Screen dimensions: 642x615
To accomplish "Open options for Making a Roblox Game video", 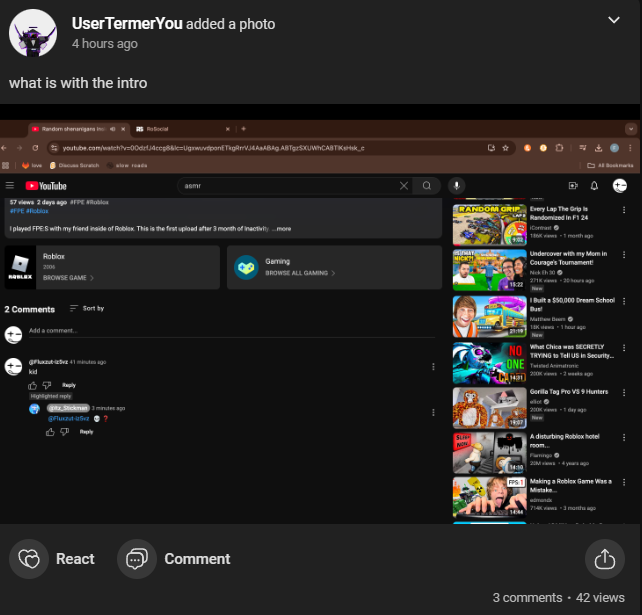I will tap(624, 482).
